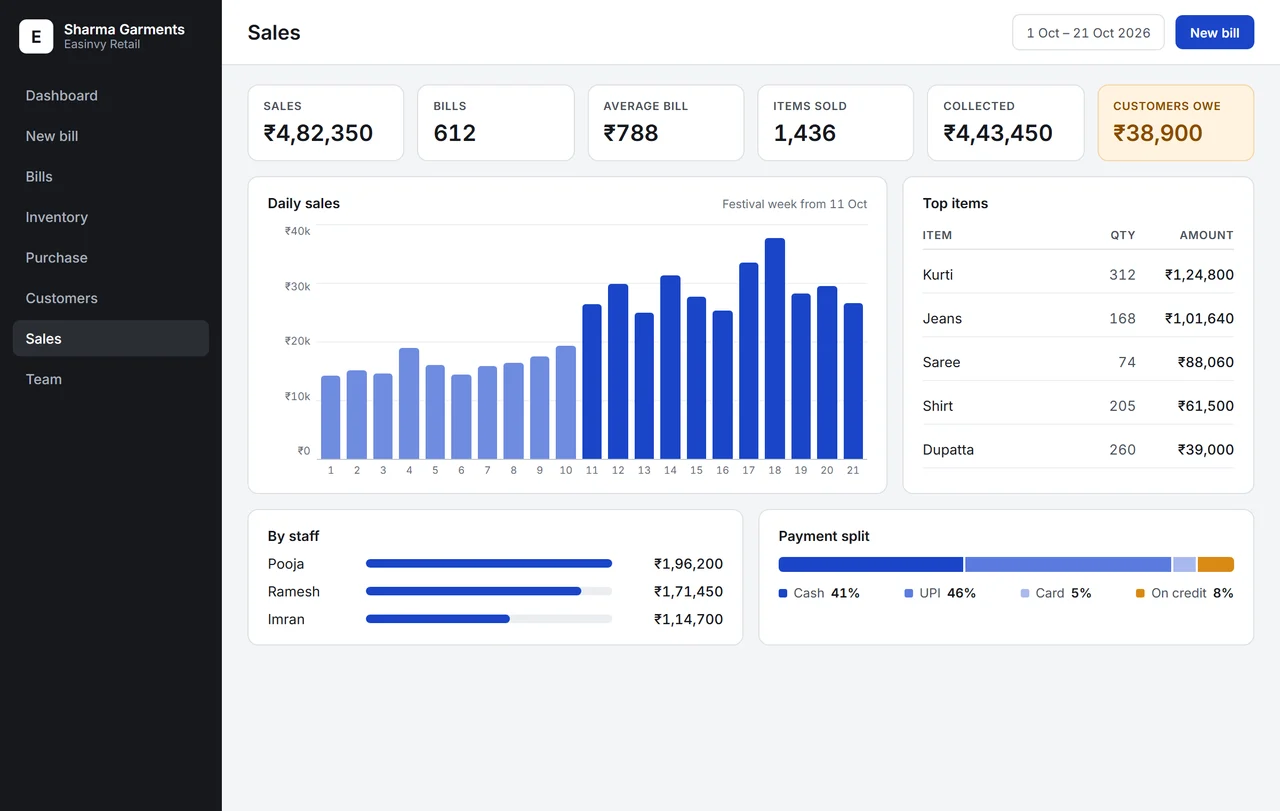Image resolution: width=1280 pixels, height=811 pixels.
Task: Click the day 4 bar in Daily sales
Action: pos(409,403)
